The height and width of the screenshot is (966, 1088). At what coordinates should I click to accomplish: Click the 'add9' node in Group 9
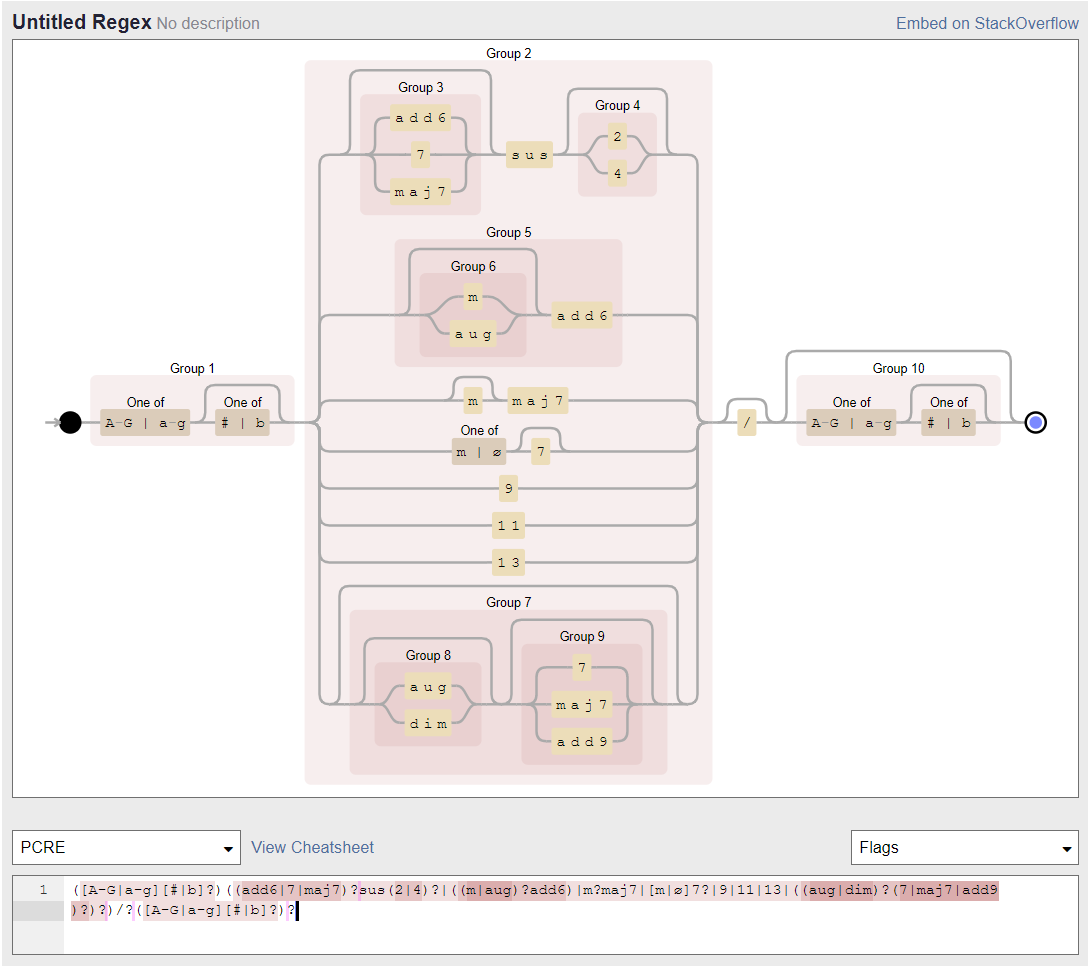(x=581, y=741)
